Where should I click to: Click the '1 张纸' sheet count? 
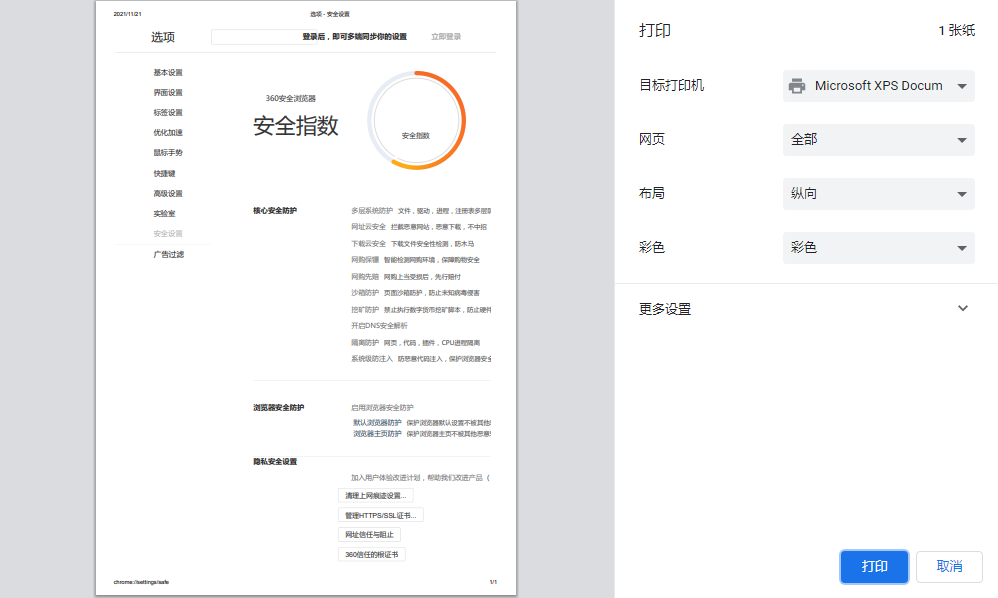957,31
